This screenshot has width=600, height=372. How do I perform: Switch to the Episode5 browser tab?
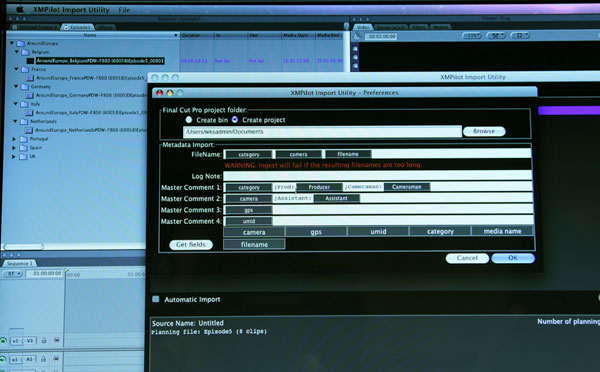[78, 27]
